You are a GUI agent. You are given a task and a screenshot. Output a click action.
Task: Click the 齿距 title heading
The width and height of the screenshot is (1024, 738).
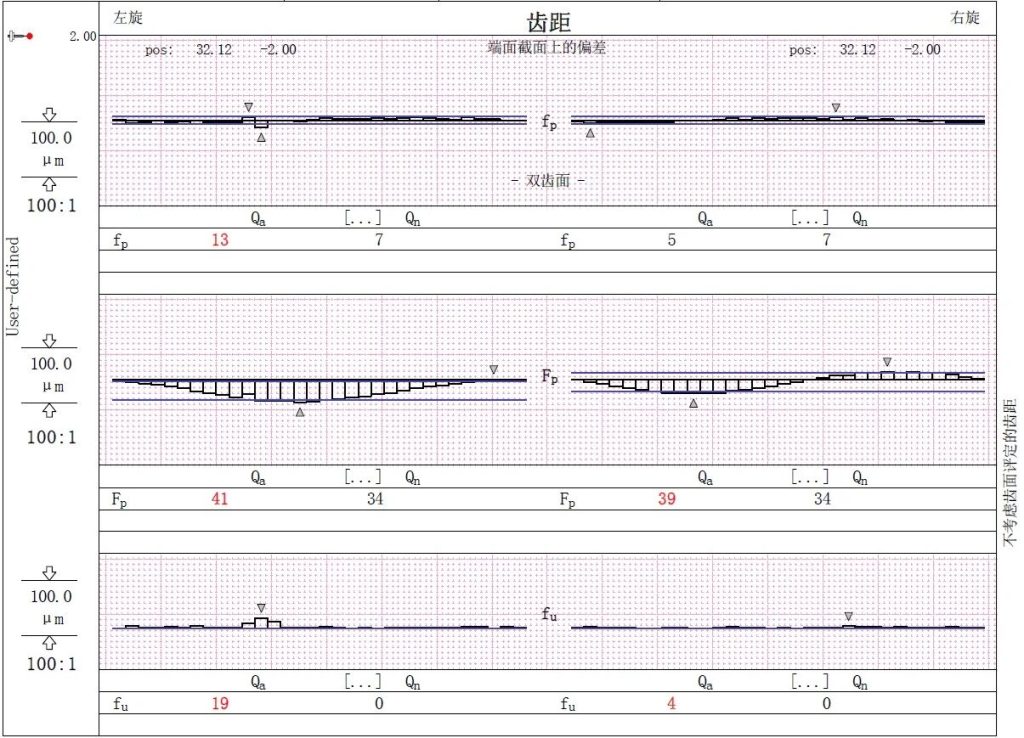pos(549,22)
